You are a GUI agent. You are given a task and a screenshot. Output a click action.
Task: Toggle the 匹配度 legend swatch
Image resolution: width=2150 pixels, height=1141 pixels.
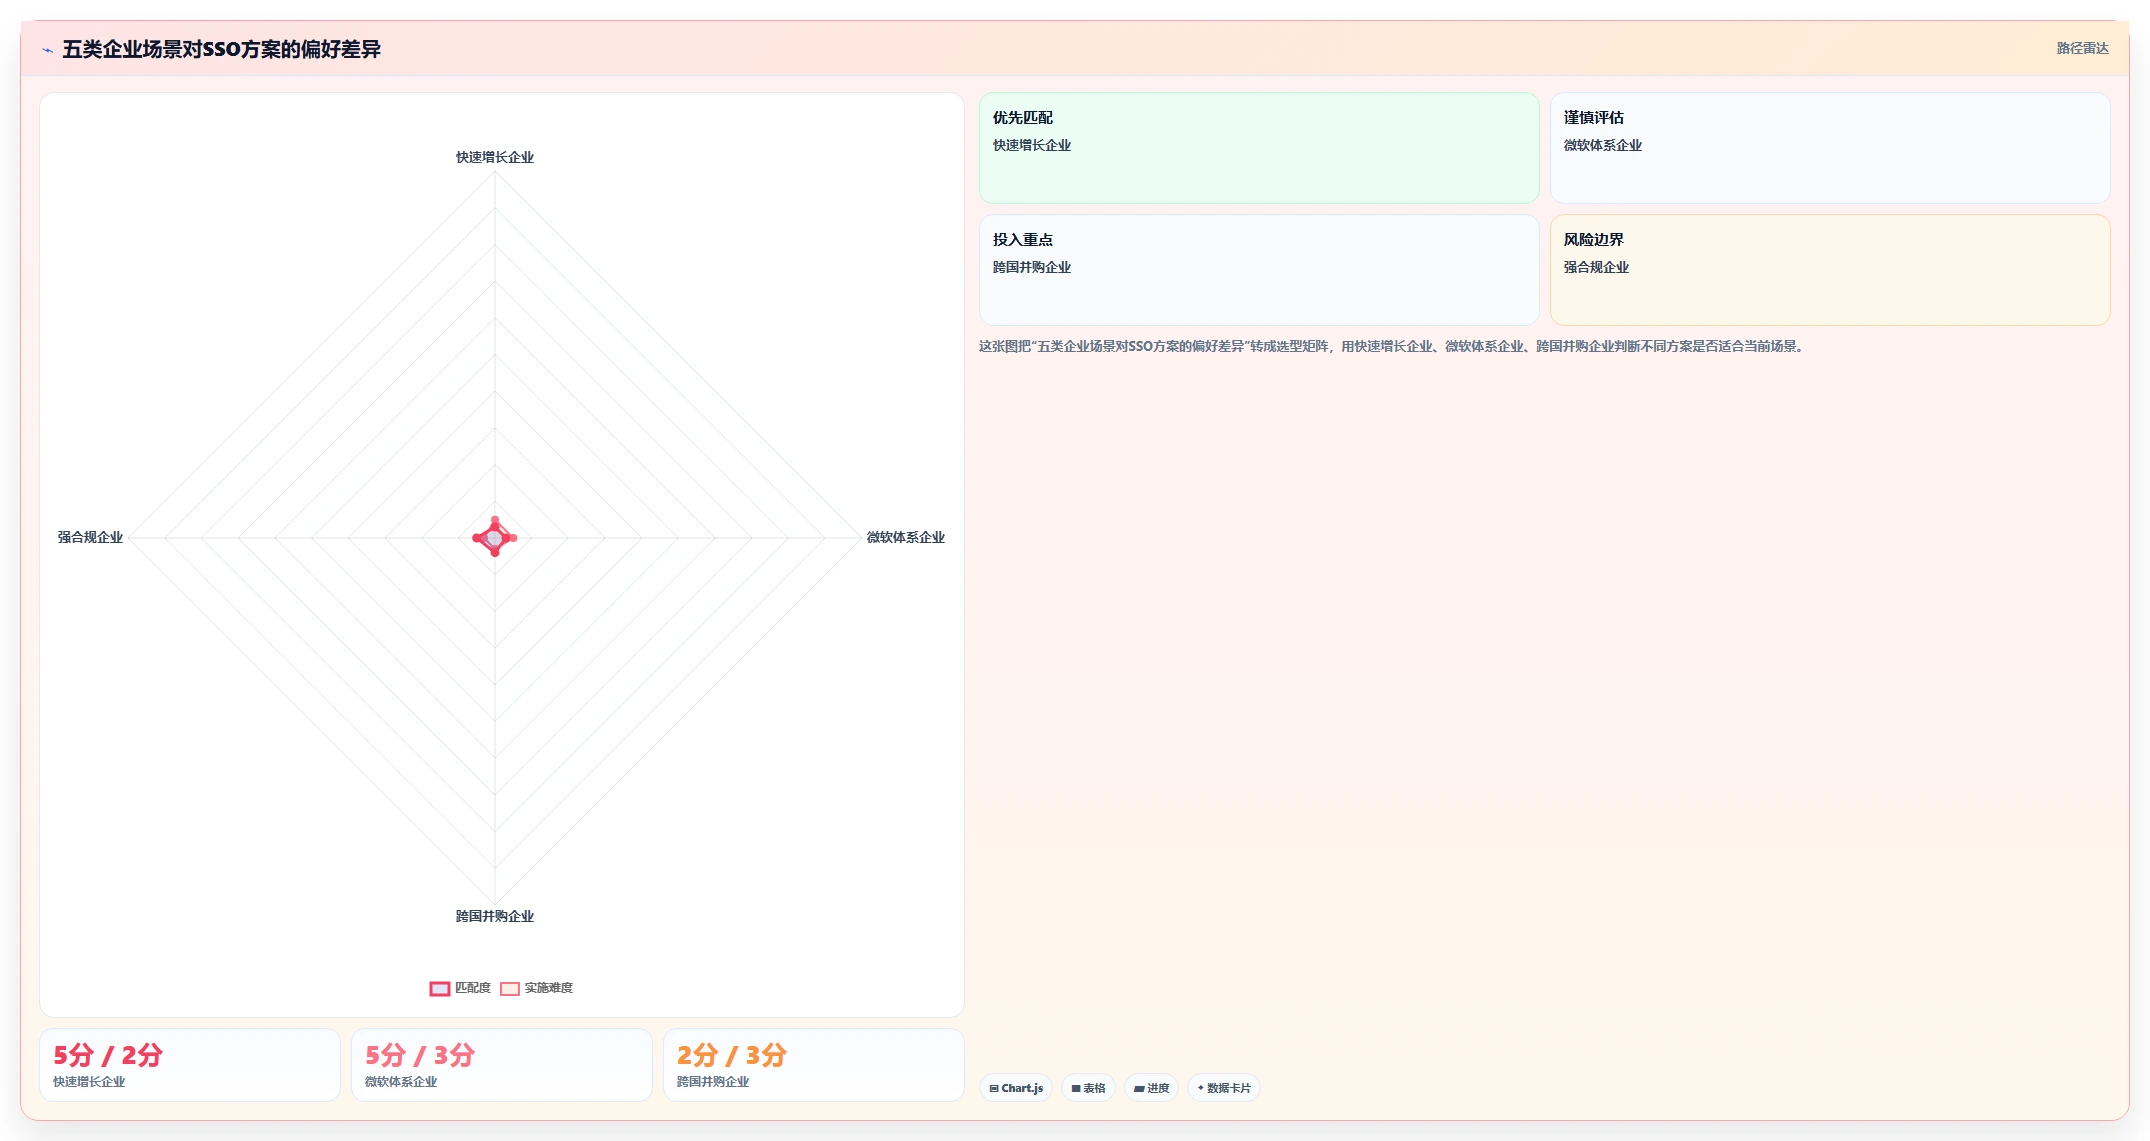(440, 989)
